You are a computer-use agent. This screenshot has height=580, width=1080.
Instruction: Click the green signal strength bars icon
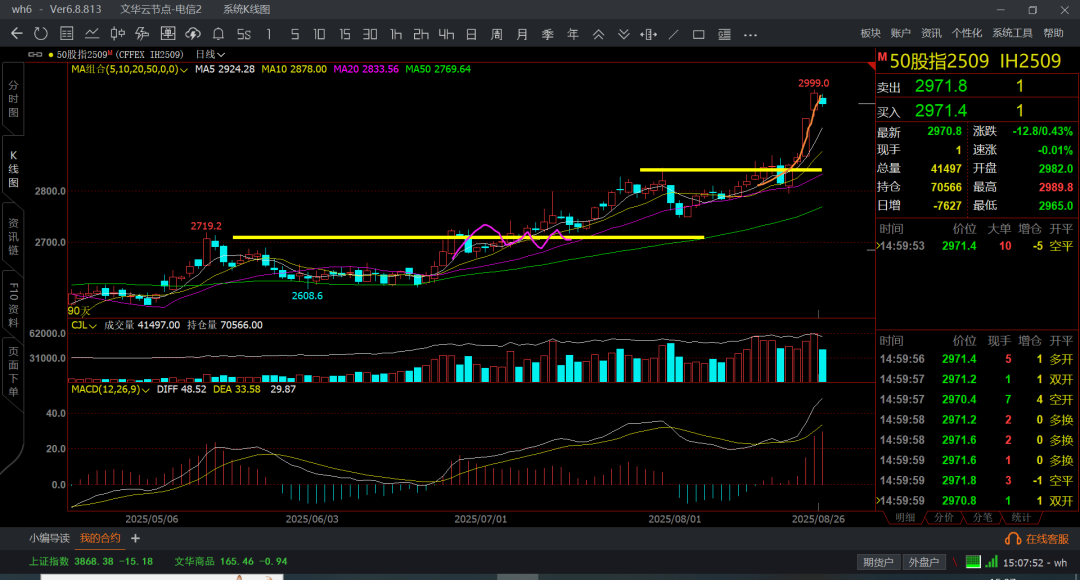[x=991, y=562]
